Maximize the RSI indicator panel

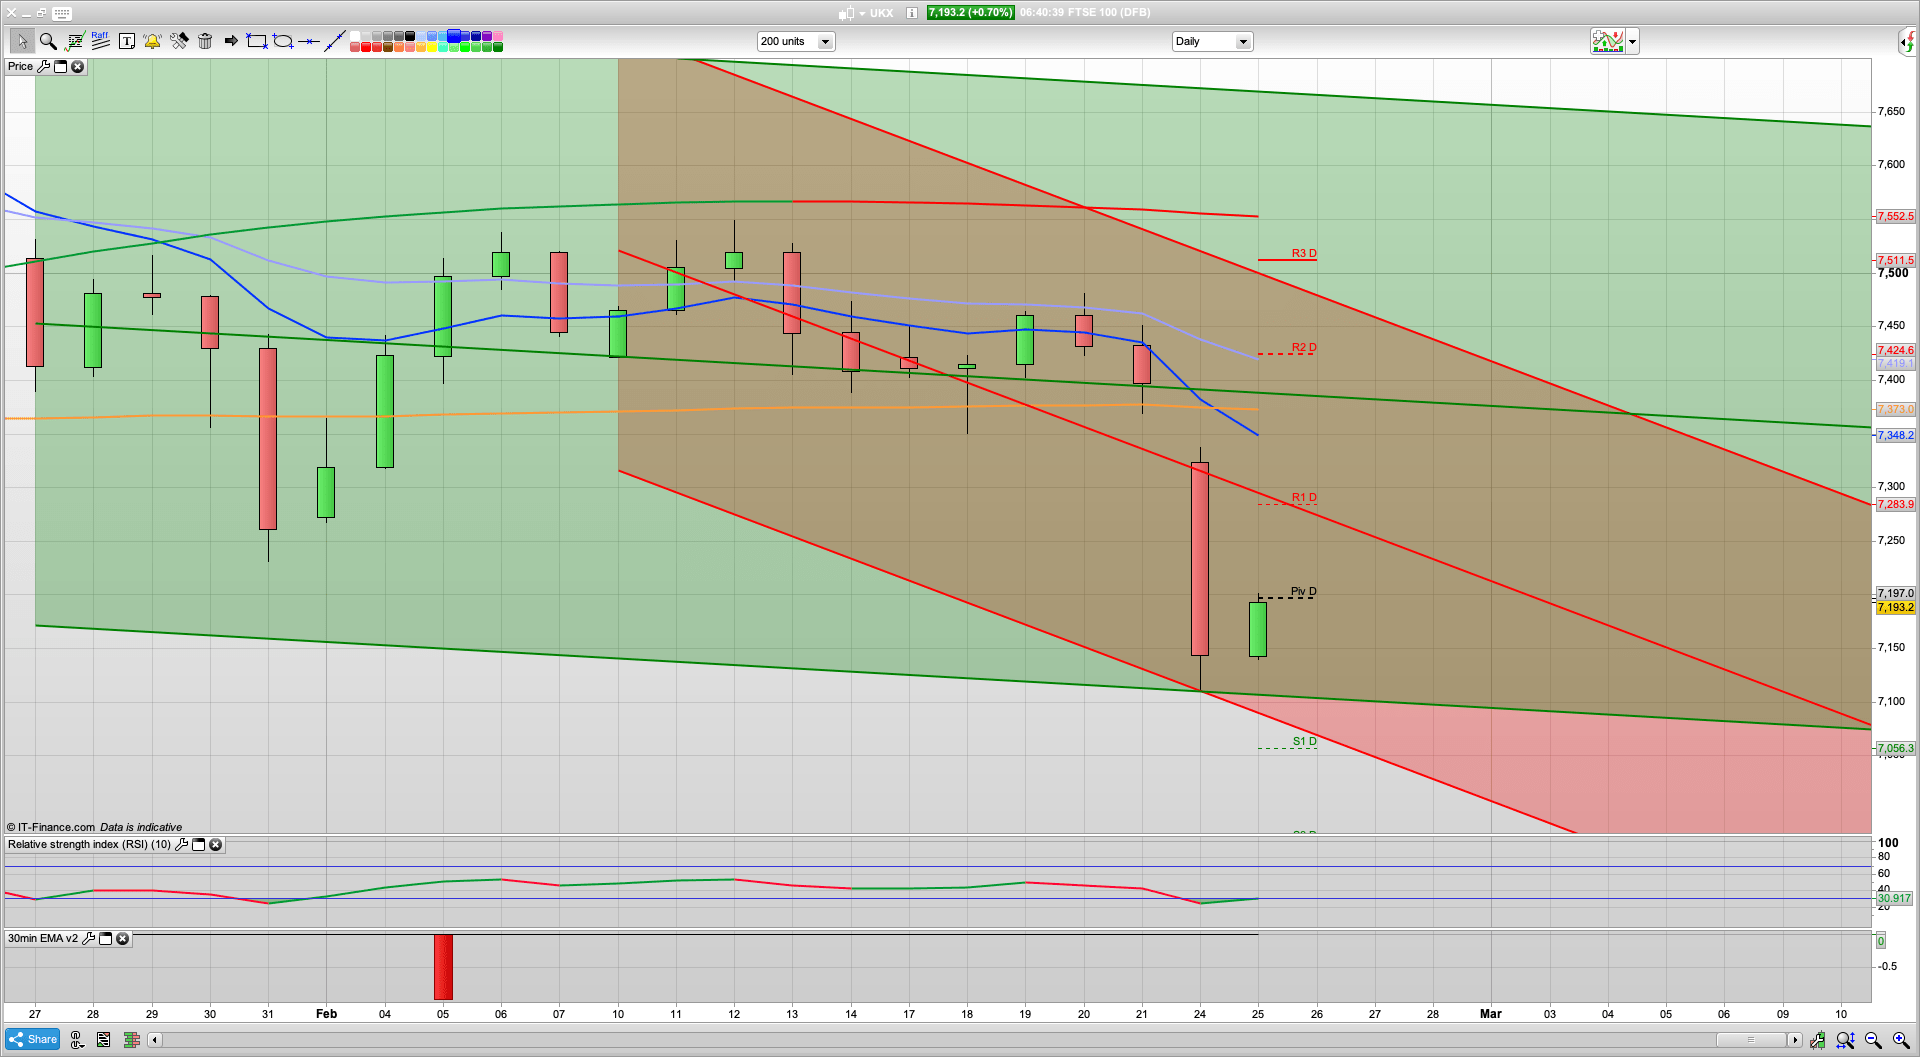198,845
